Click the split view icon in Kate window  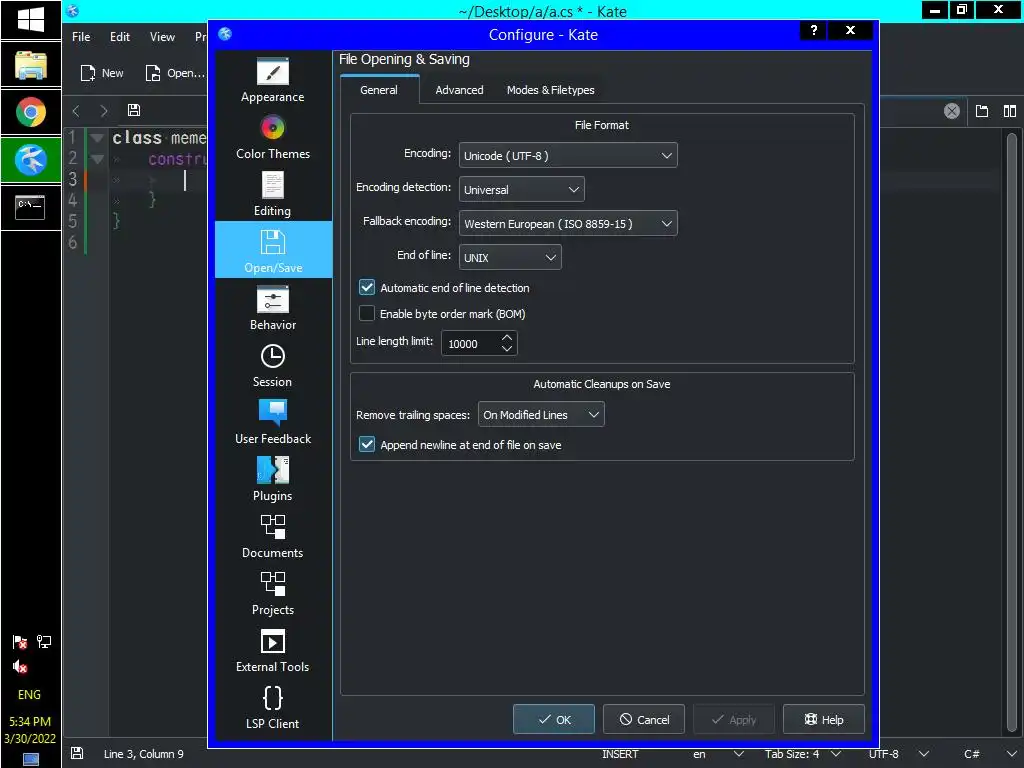[1010, 111]
